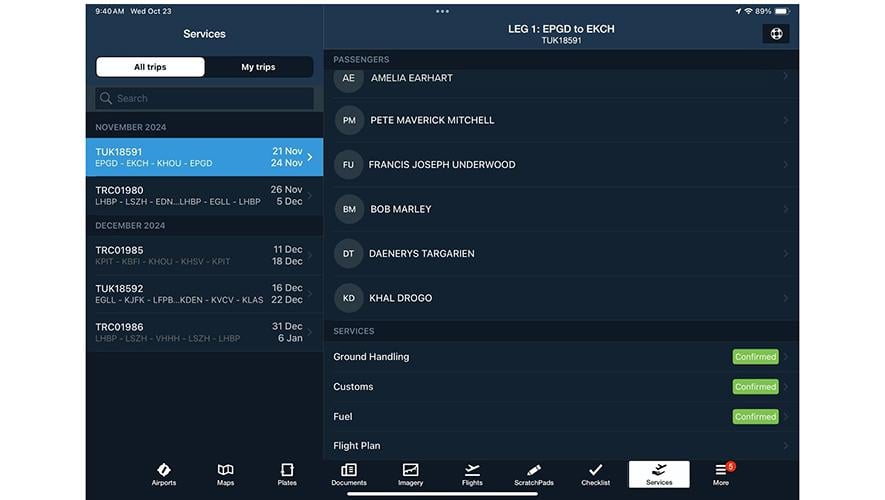Open the Customs service row
The image size is (885, 500).
(x=562, y=387)
